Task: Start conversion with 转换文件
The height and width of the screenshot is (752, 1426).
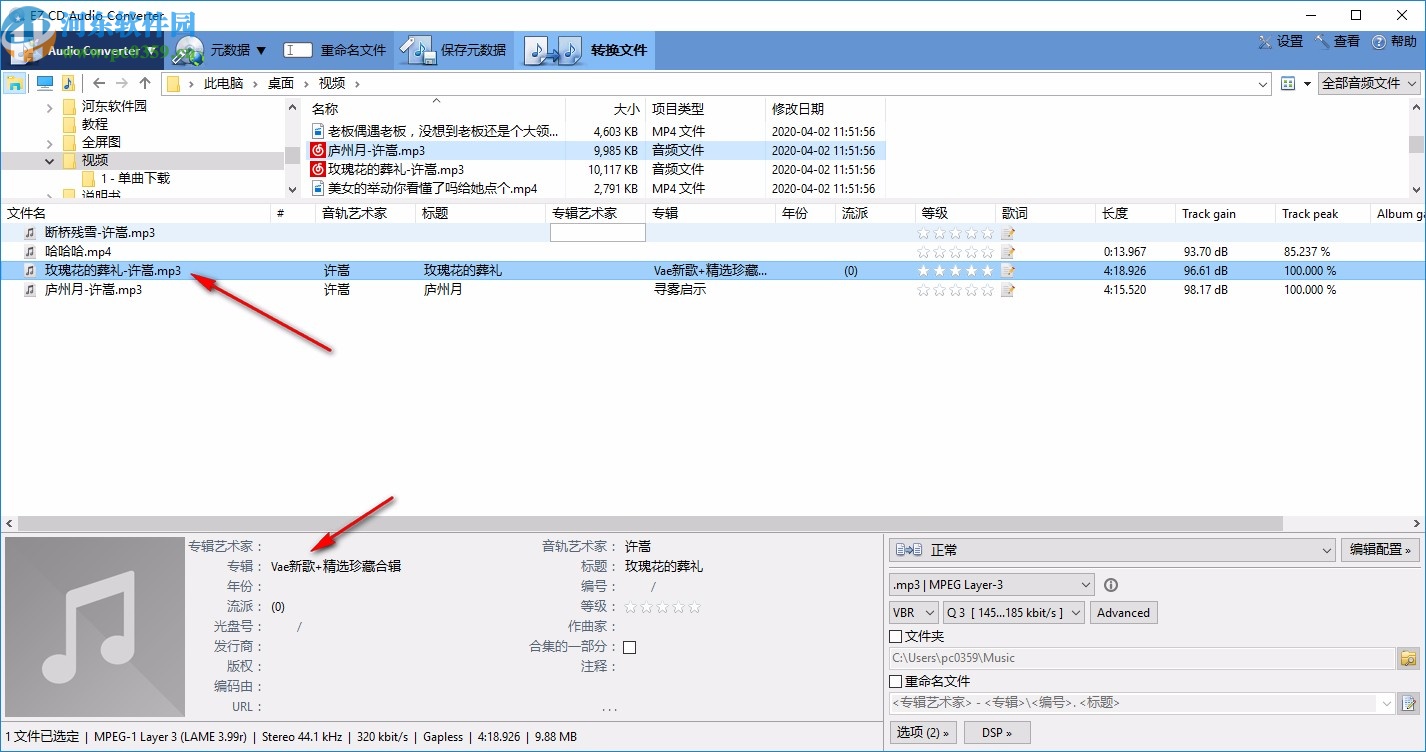Action: (x=620, y=49)
